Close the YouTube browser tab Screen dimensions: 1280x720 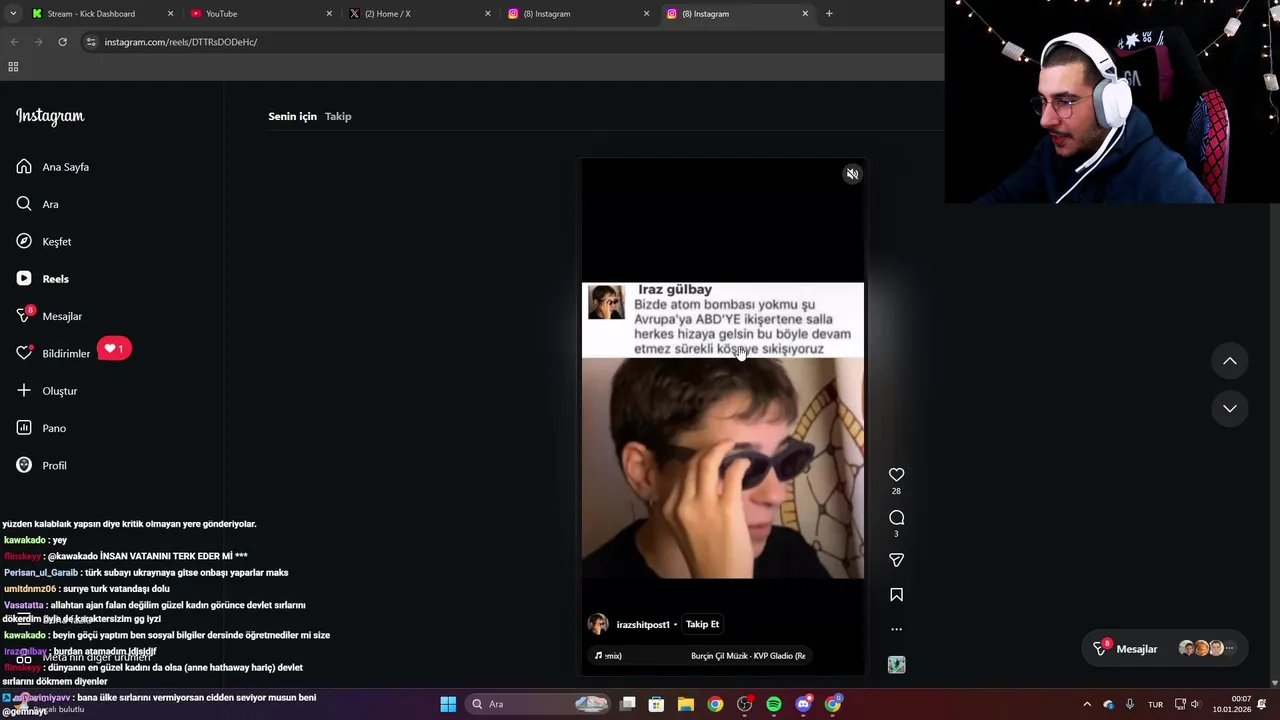click(x=329, y=14)
